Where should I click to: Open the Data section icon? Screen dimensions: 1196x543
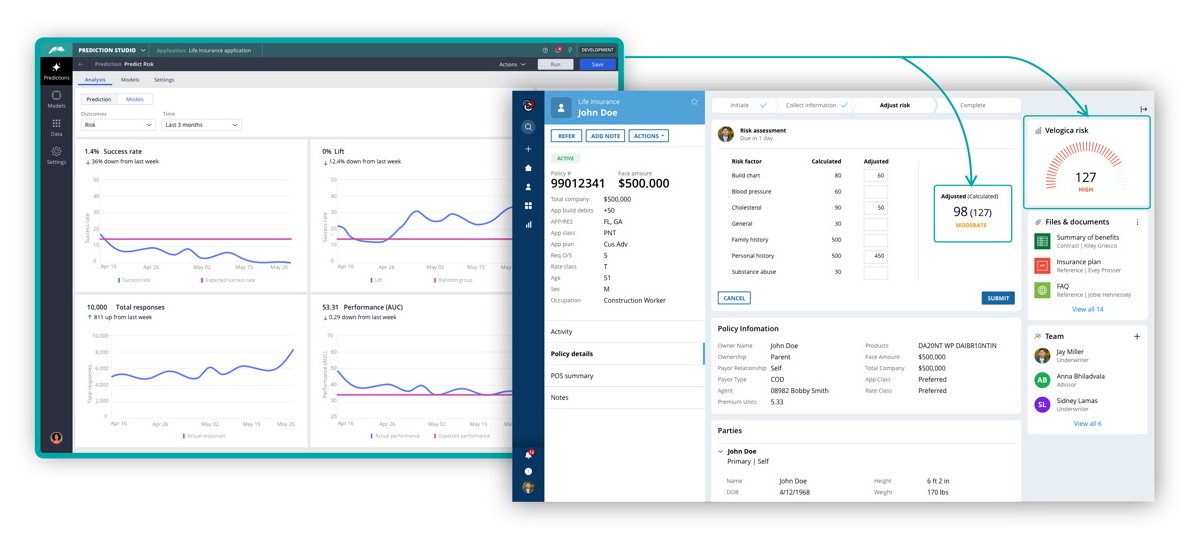click(56, 127)
